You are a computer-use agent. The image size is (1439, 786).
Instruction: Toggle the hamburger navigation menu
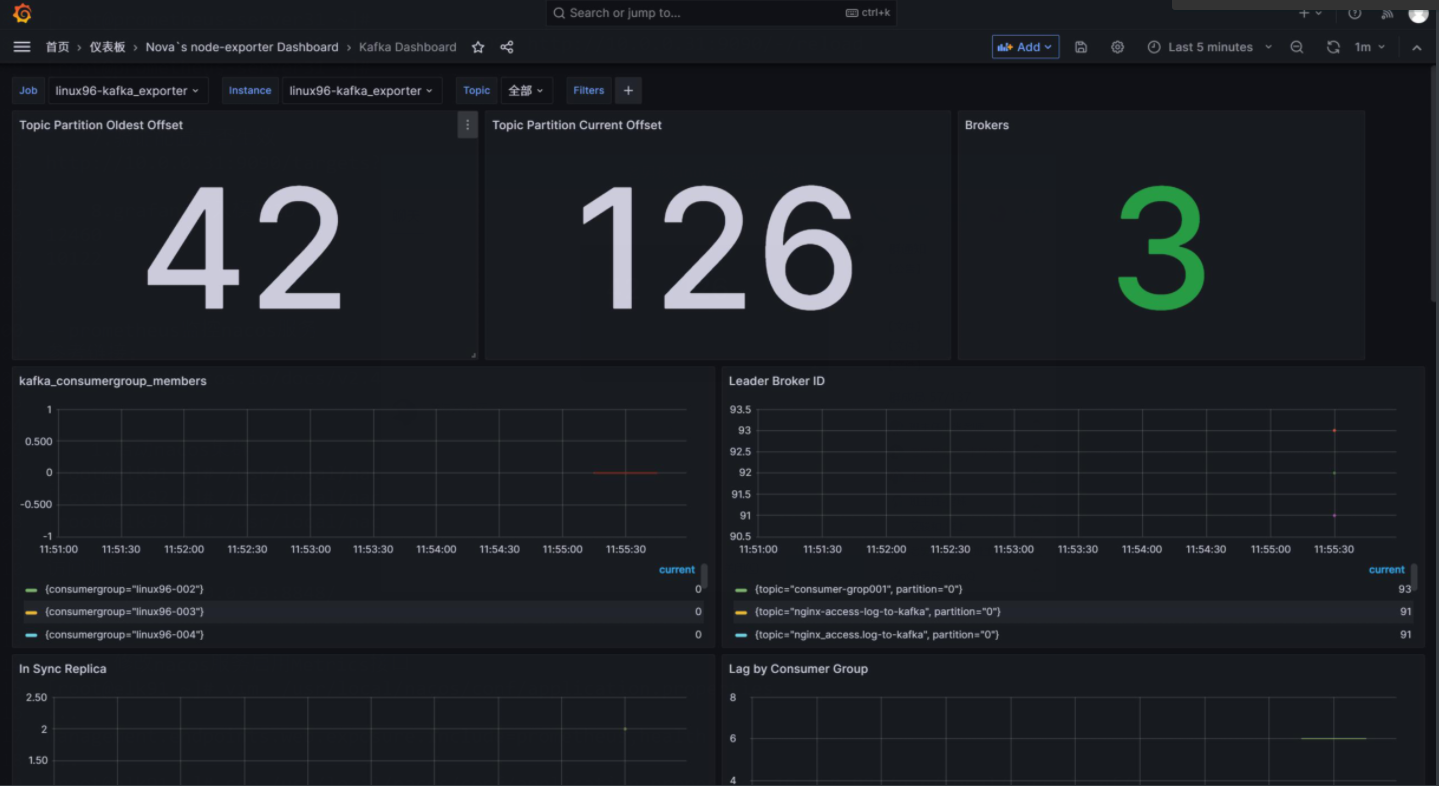22,47
